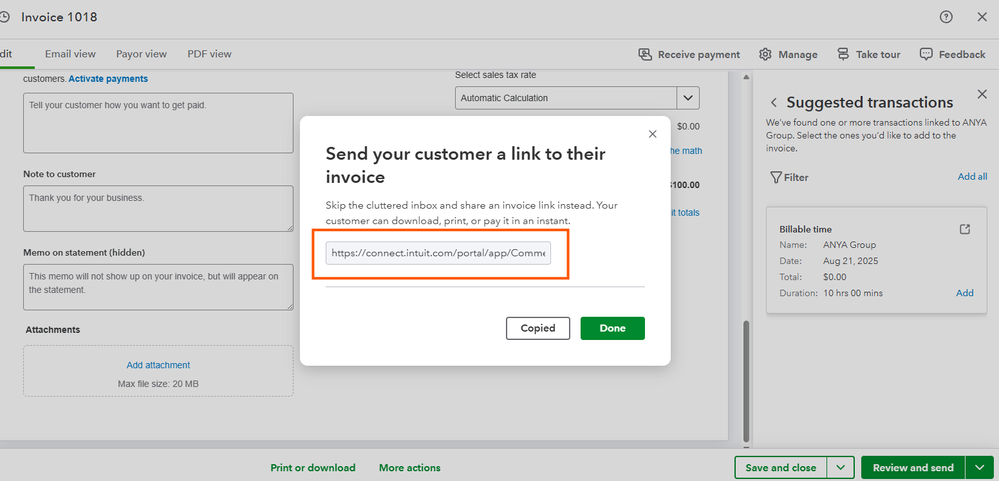Add the Billable time transaction
The height and width of the screenshot is (481, 999).
point(965,293)
